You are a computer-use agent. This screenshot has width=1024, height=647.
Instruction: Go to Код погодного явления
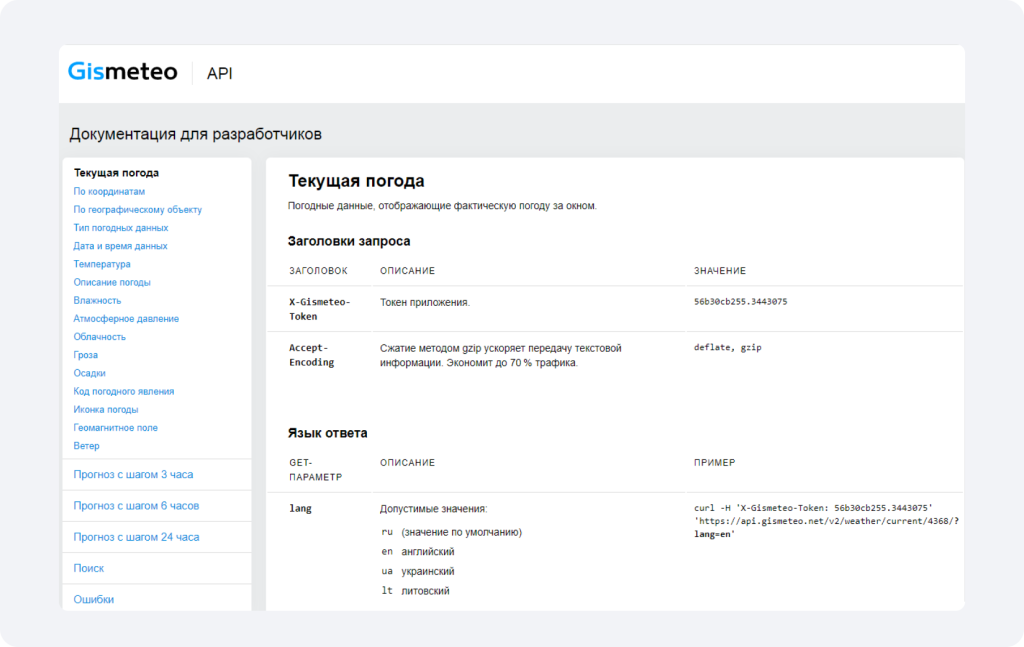click(124, 392)
